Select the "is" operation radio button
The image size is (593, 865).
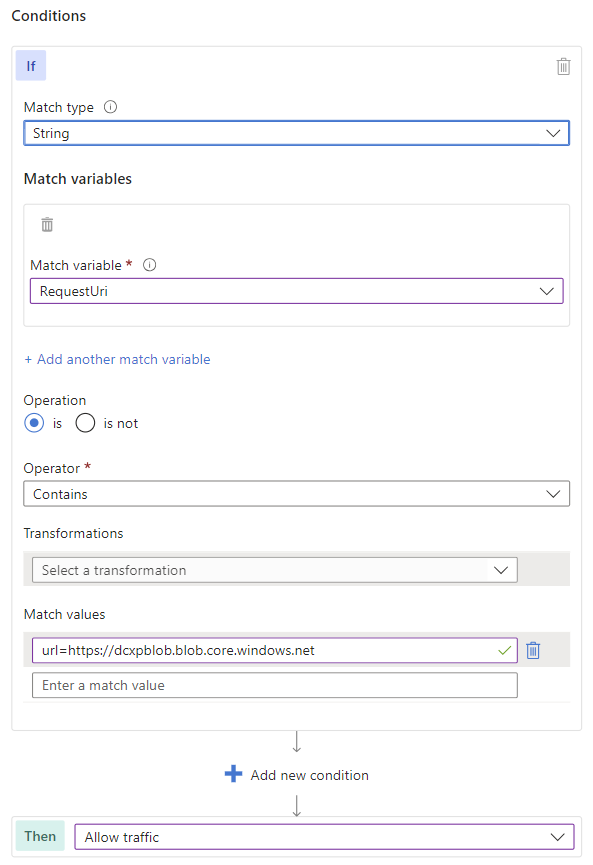pos(34,423)
